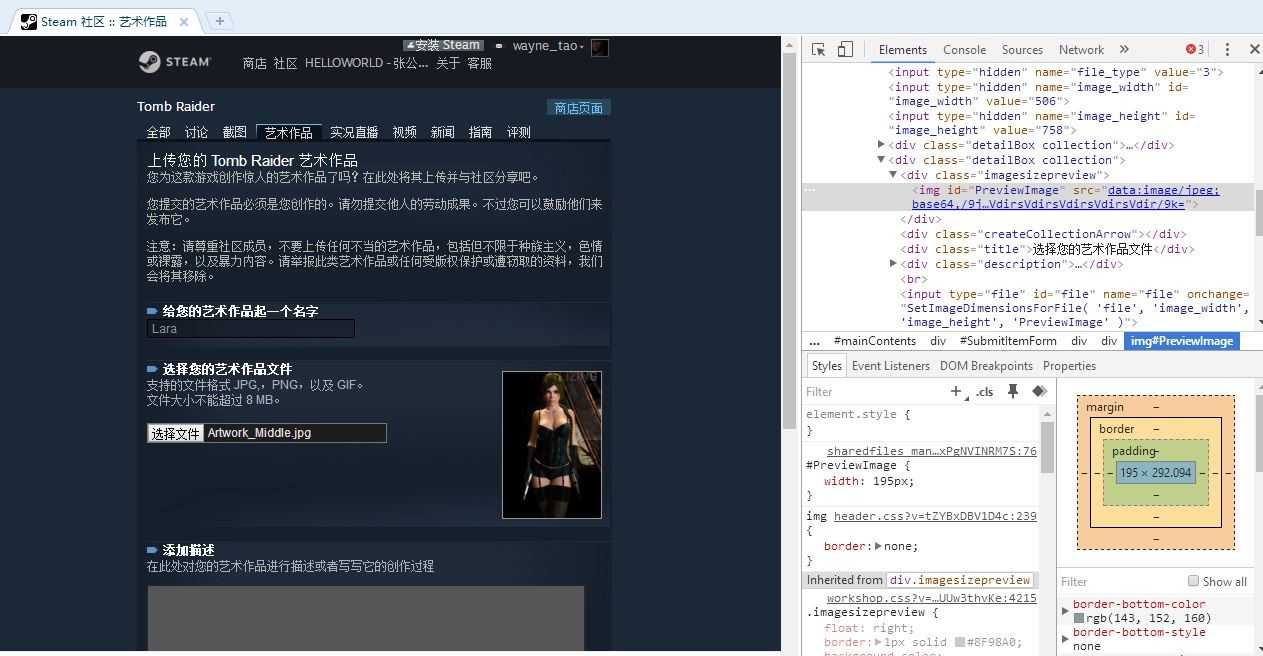Open the DevTools three-dot options menu
The image size is (1263, 656).
click(x=1227, y=49)
